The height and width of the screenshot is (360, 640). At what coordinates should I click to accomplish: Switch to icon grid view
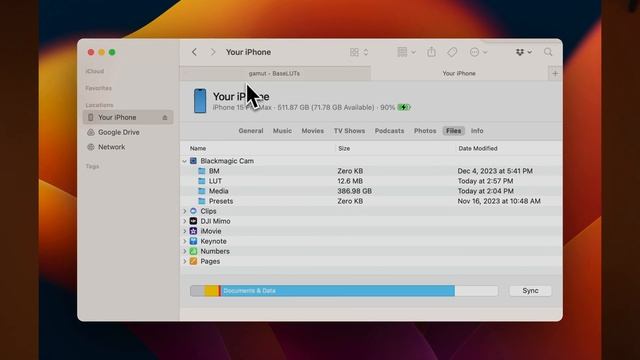coord(354,52)
